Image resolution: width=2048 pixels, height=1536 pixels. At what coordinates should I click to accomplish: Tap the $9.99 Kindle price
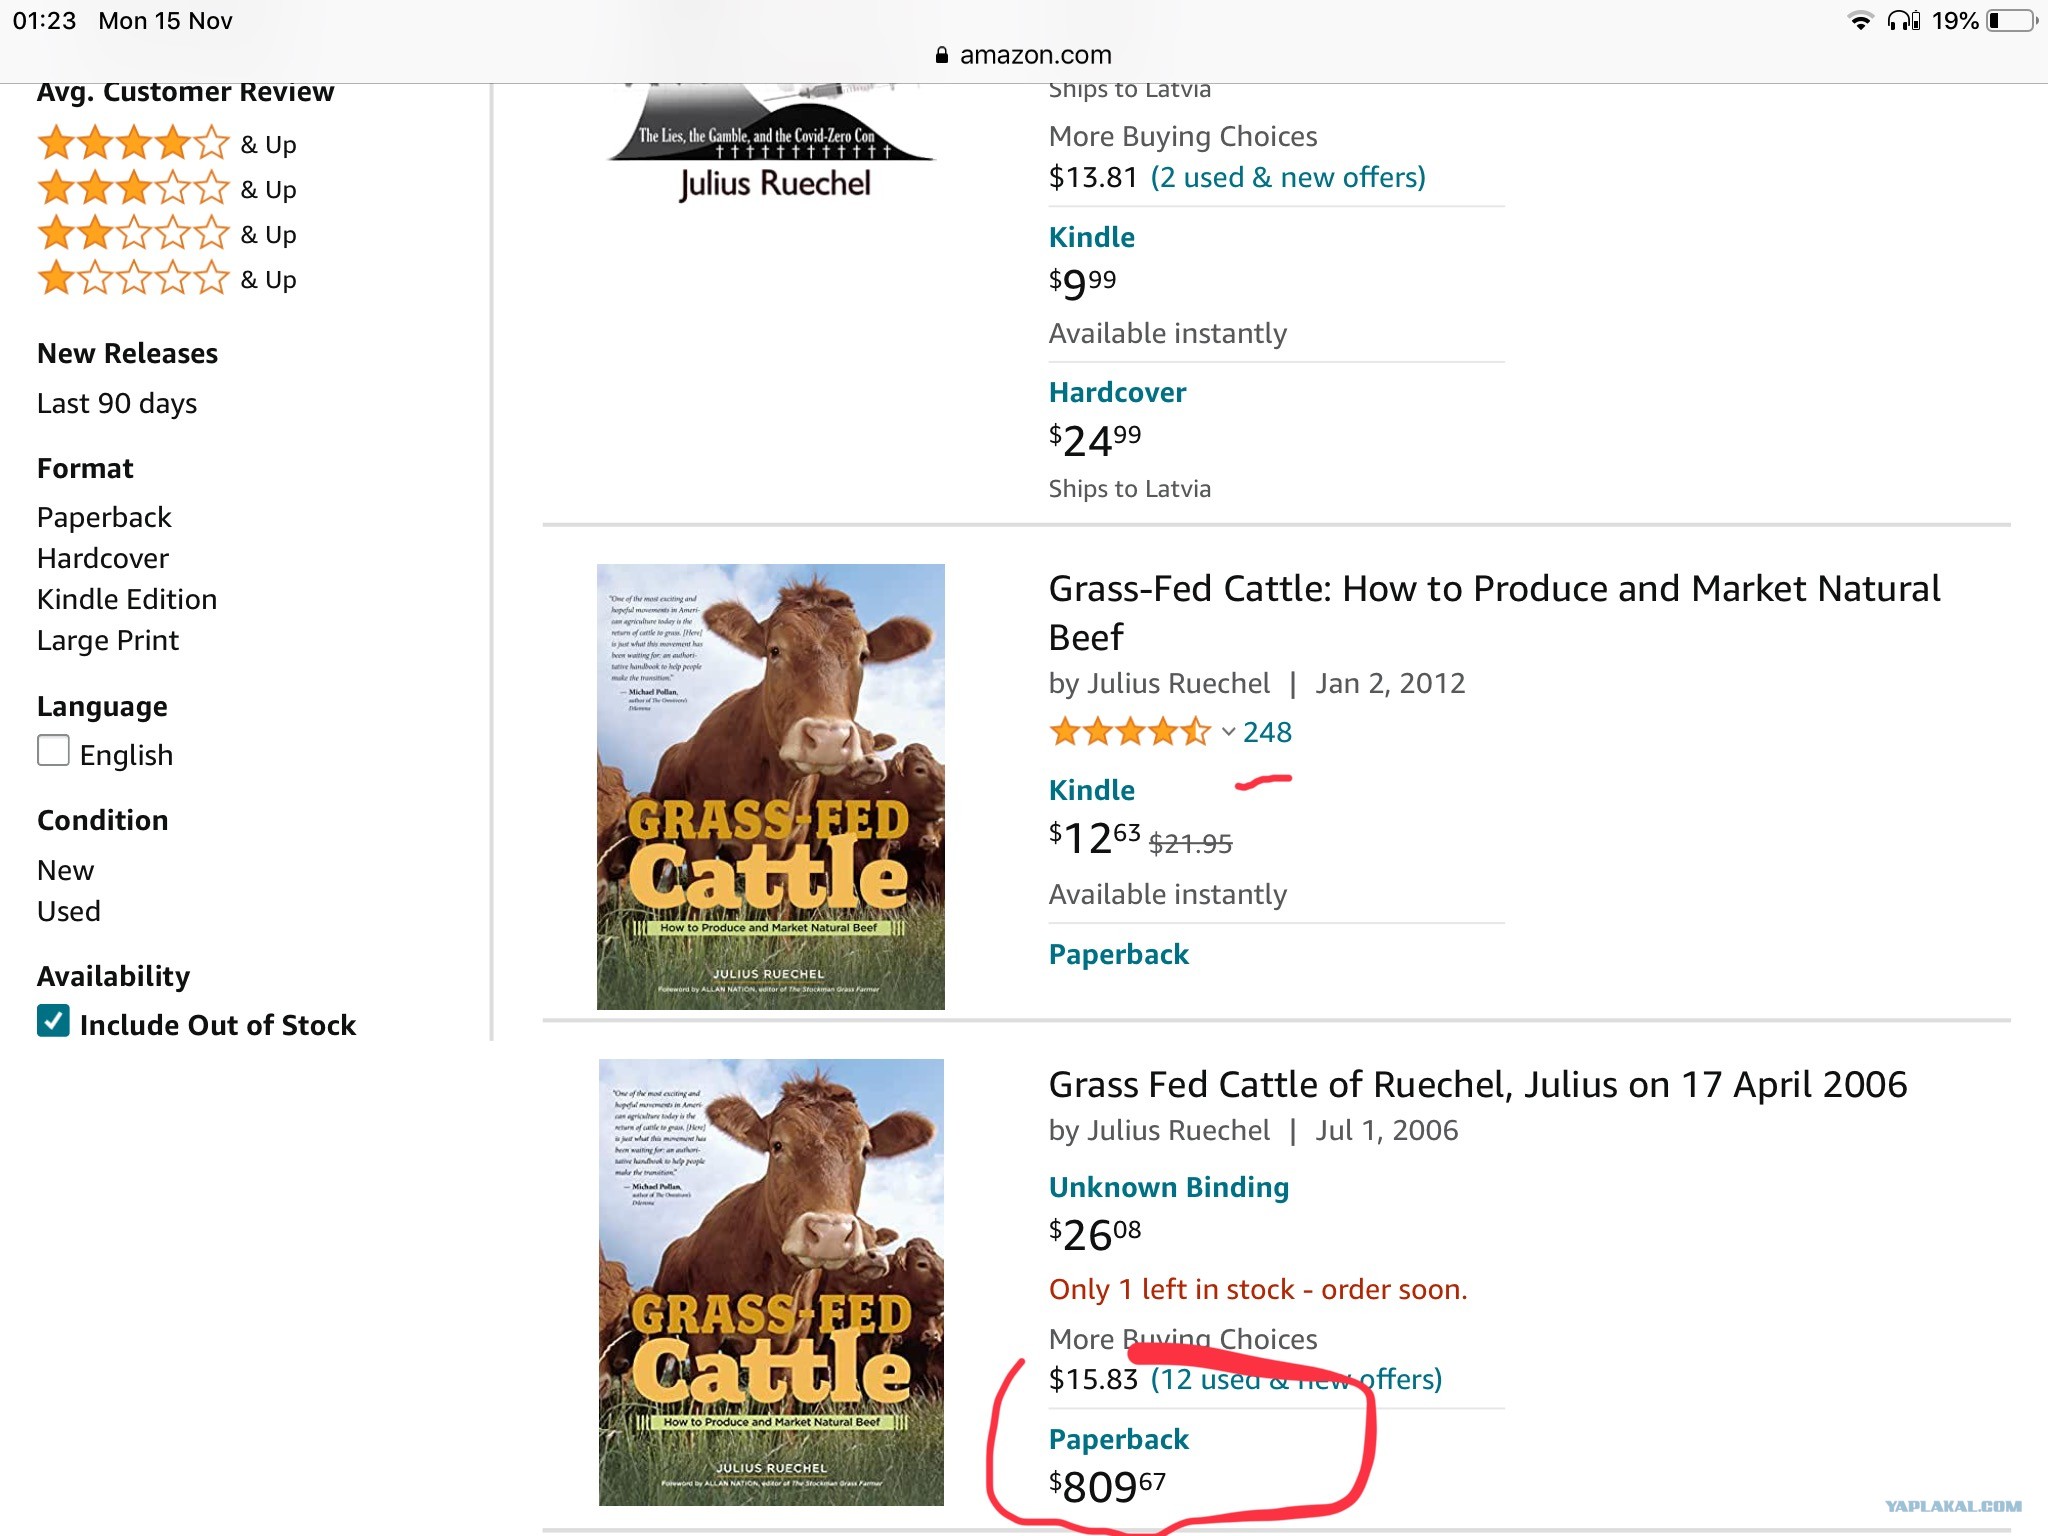pyautogui.click(x=1083, y=284)
